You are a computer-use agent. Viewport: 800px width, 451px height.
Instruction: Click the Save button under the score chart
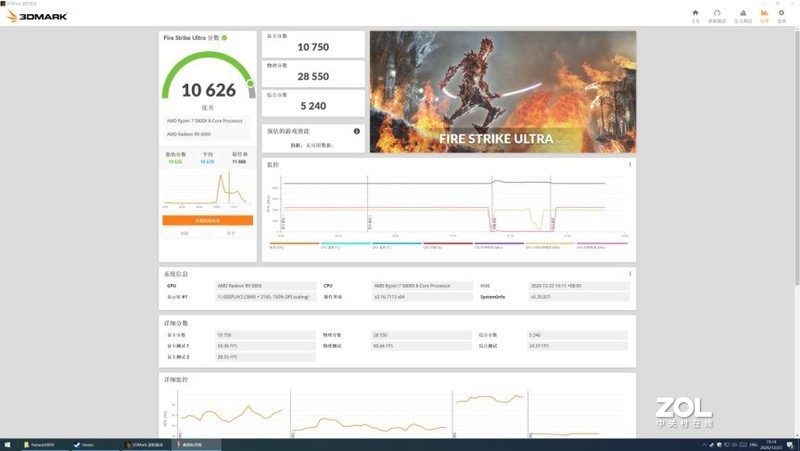point(231,233)
